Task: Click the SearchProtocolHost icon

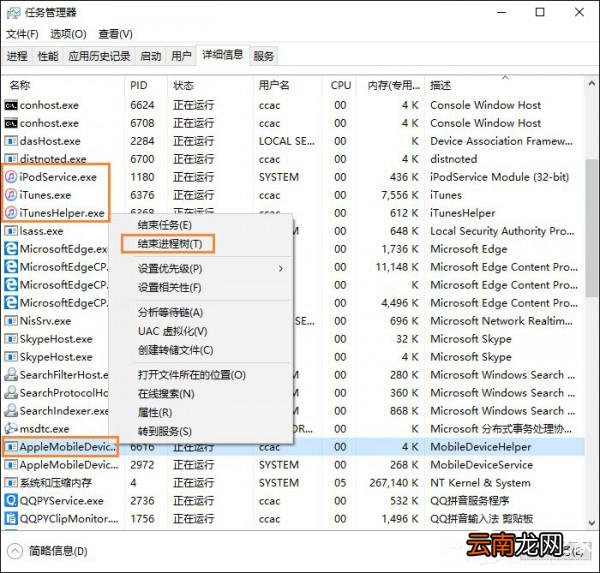Action: (x=11, y=392)
